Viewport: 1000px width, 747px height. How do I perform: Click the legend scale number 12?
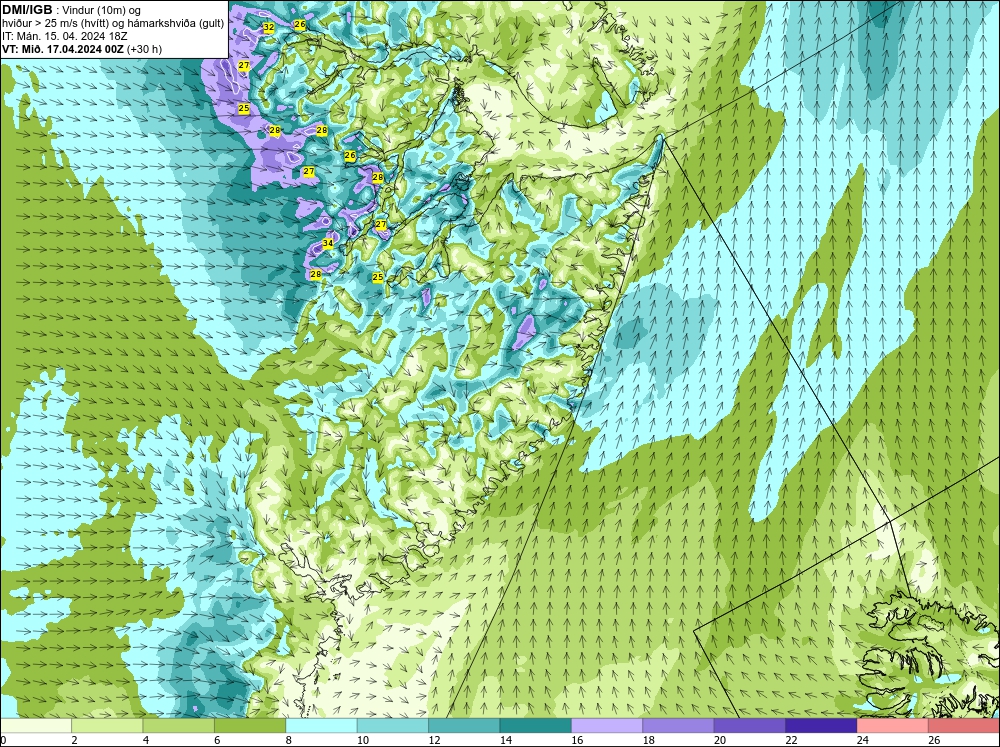[x=434, y=740]
